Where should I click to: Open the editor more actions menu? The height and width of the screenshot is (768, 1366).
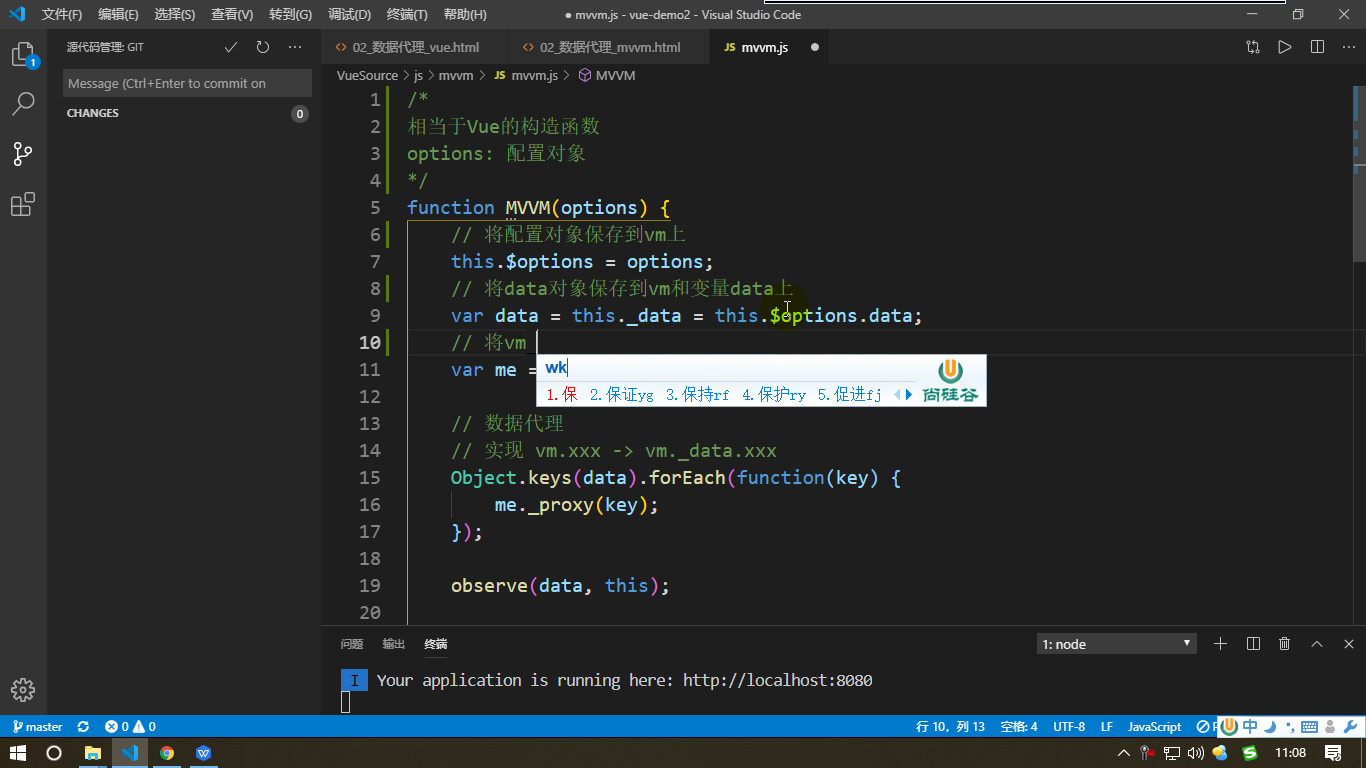pos(1347,47)
